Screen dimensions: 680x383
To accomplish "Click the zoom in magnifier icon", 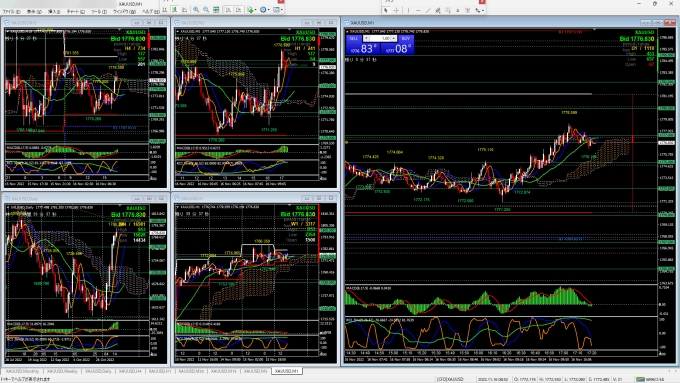I will tap(196, 10).
